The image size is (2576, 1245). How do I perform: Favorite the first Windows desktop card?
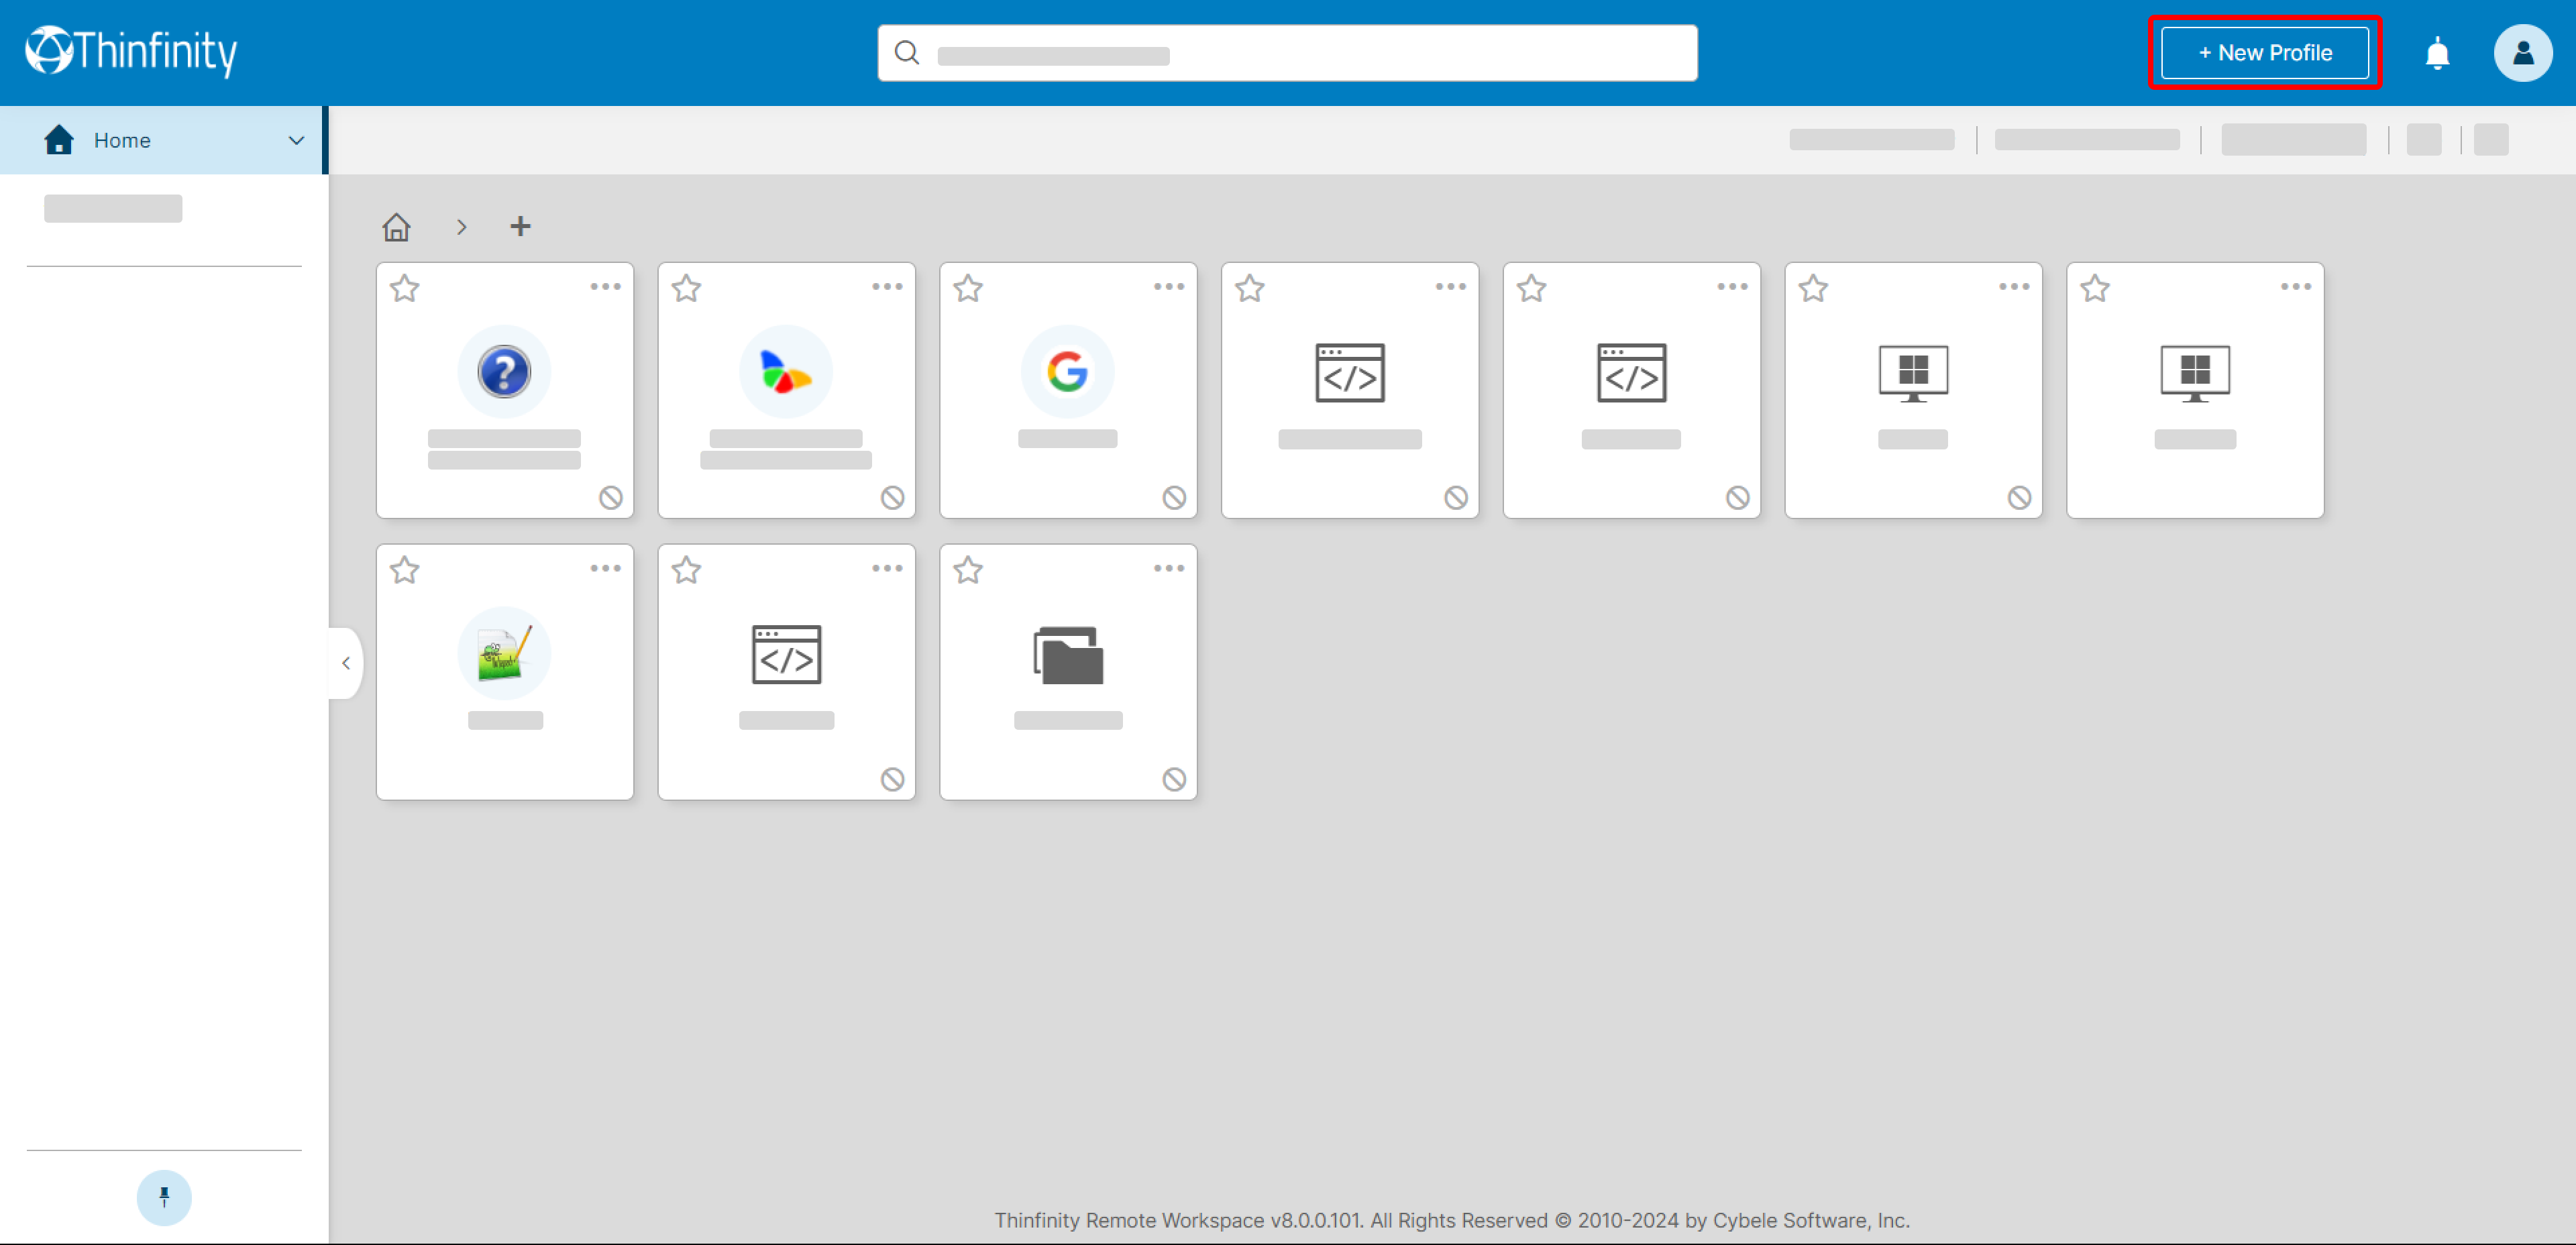pos(1814,289)
